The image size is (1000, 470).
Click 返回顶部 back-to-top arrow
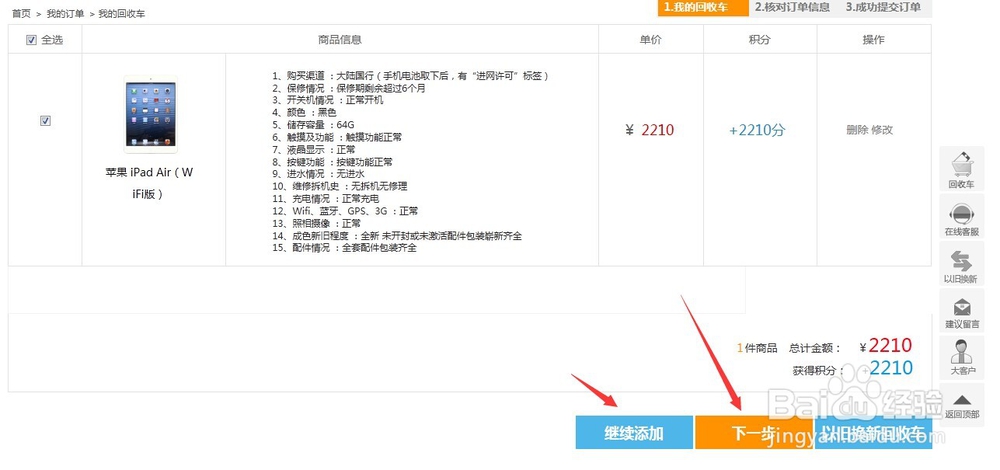click(961, 404)
